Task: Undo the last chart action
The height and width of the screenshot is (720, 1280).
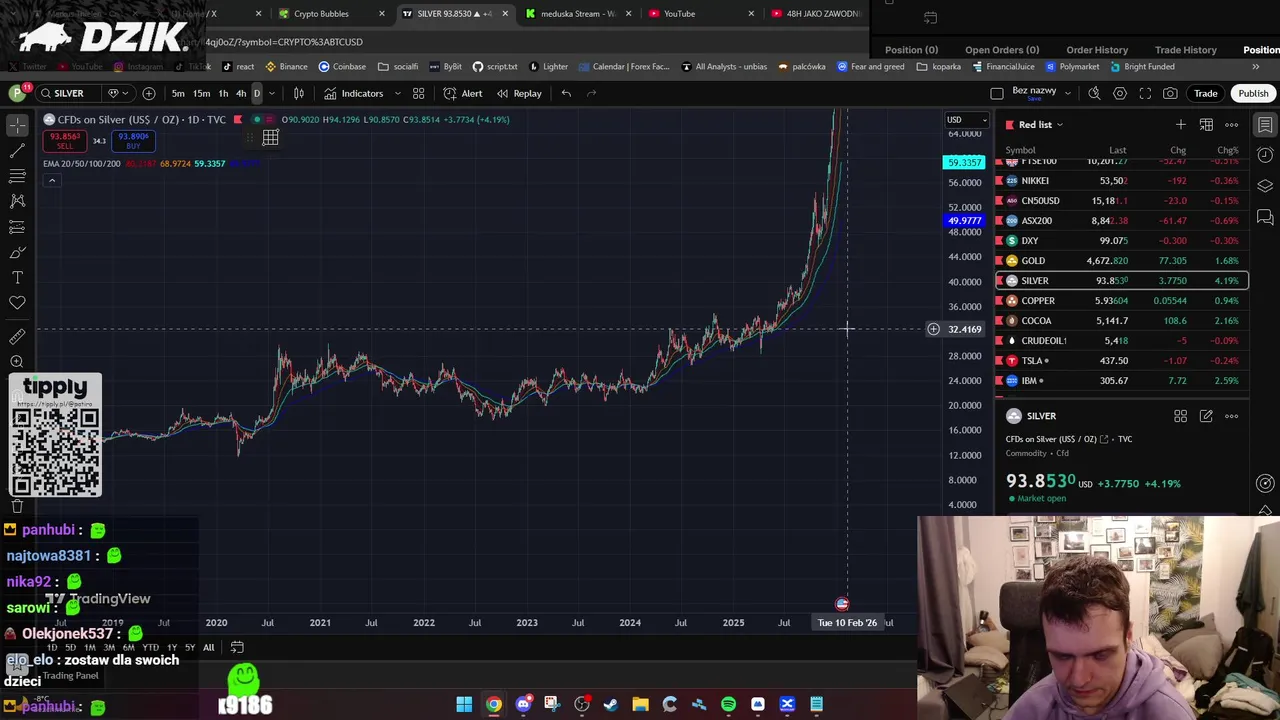Action: [566, 93]
